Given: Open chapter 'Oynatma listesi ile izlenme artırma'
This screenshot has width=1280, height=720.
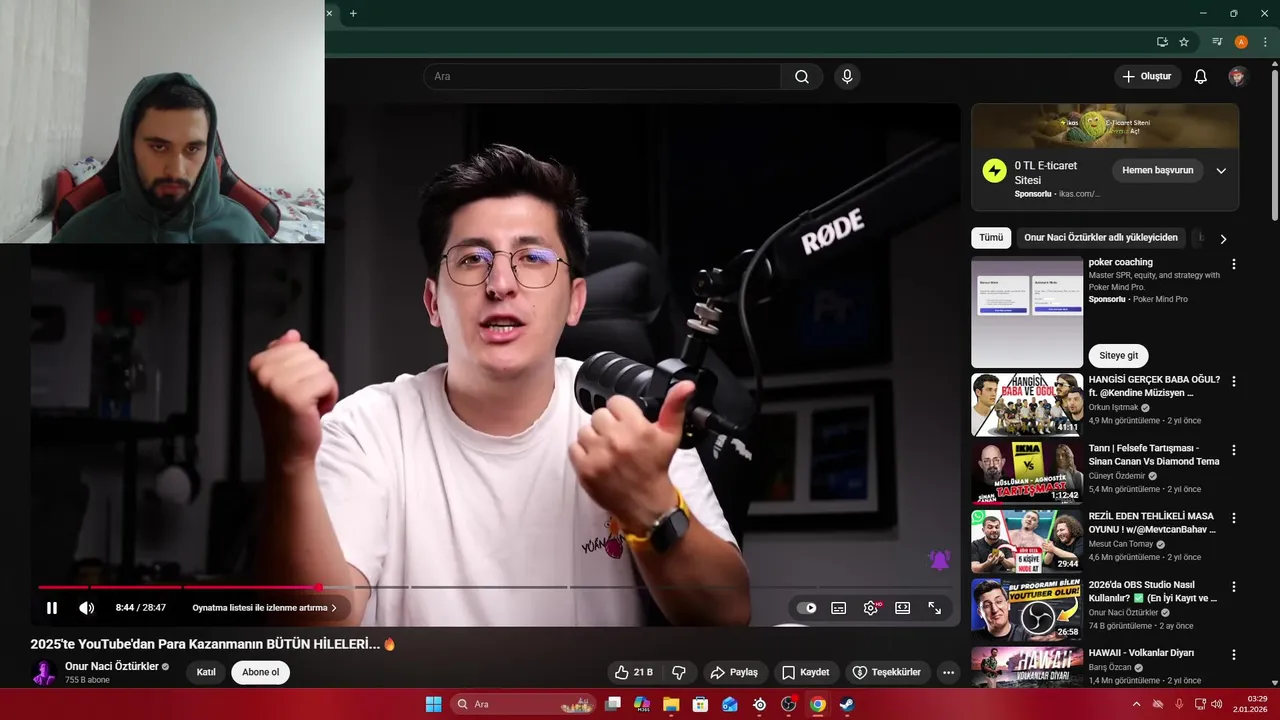Looking at the screenshot, I should [264, 607].
